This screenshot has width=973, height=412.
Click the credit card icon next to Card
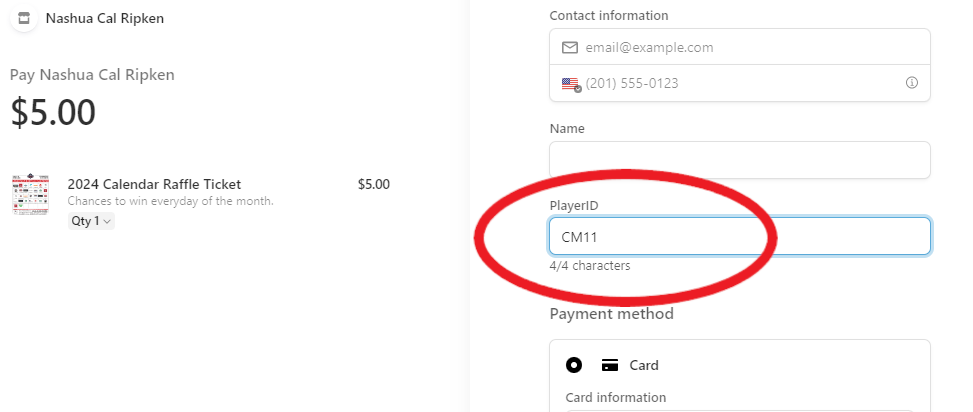(x=609, y=365)
